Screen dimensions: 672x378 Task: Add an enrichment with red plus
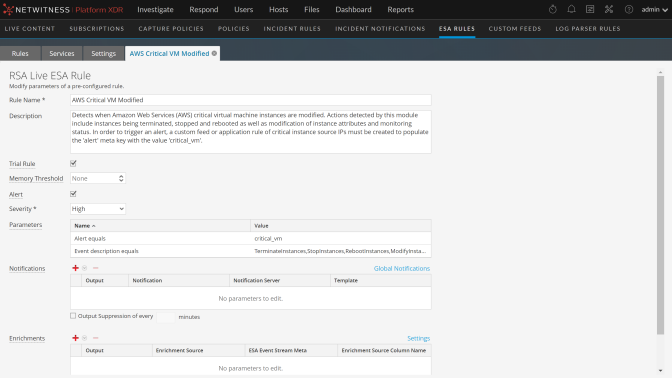[x=75, y=338]
